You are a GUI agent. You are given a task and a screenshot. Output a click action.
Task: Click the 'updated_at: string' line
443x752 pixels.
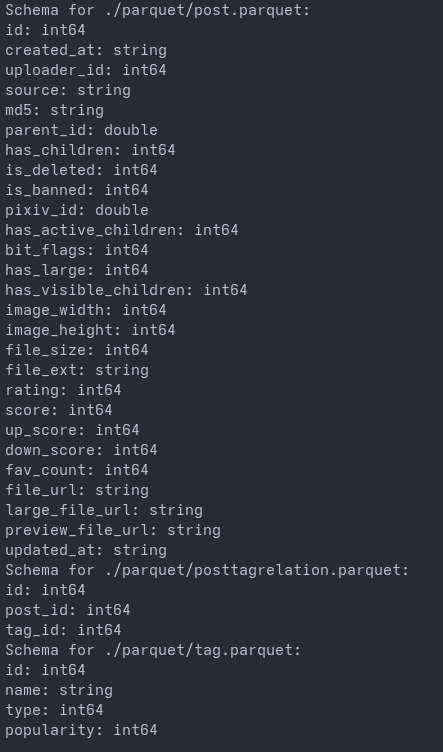pos(86,550)
